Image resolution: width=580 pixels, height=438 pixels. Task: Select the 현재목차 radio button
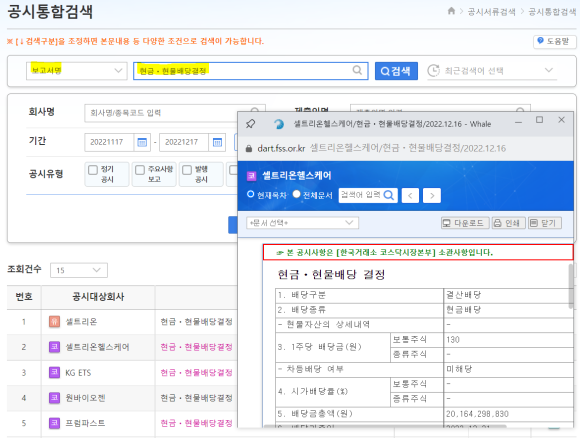click(250, 194)
